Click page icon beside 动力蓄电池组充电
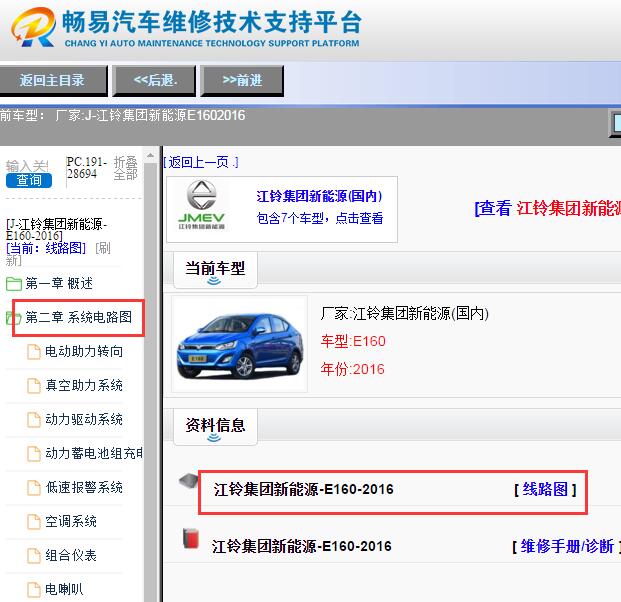The height and width of the screenshot is (602, 621). [34, 454]
